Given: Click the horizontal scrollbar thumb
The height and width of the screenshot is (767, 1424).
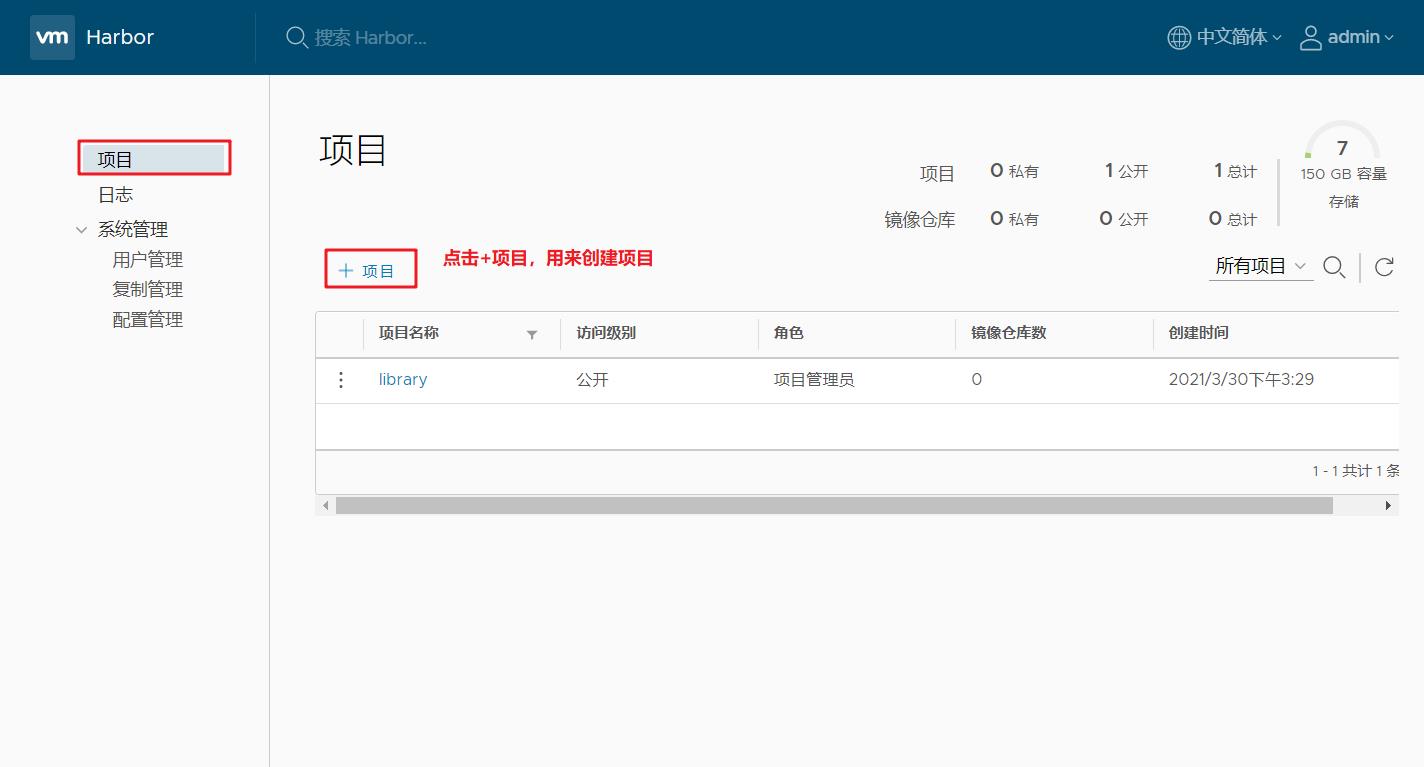Looking at the screenshot, I should (x=834, y=506).
